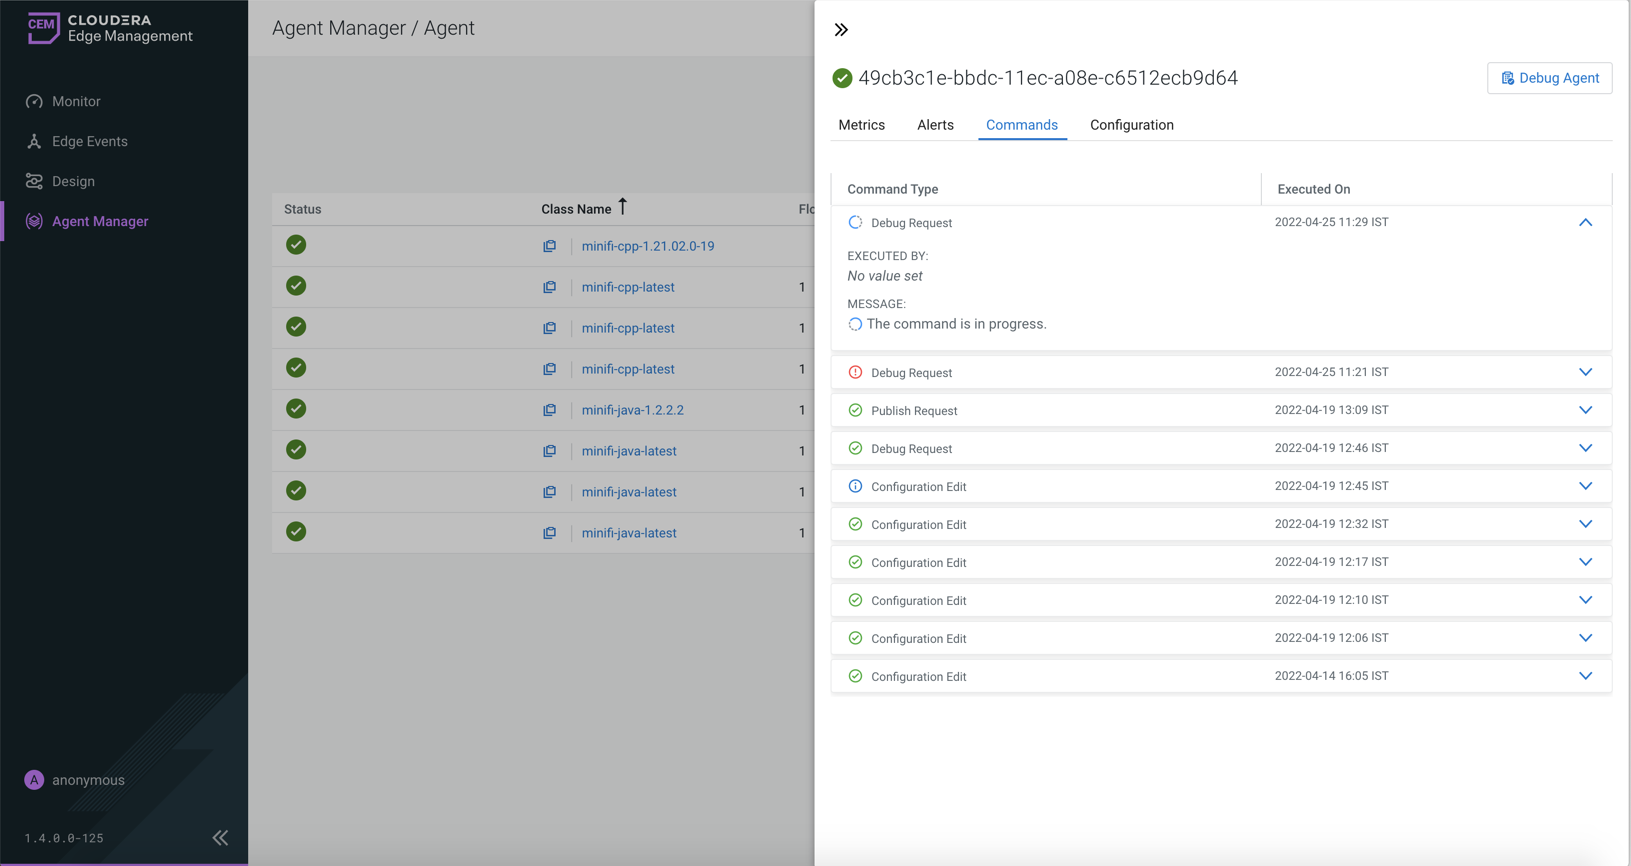
Task: Click the anonymous user avatar
Action: 34,780
